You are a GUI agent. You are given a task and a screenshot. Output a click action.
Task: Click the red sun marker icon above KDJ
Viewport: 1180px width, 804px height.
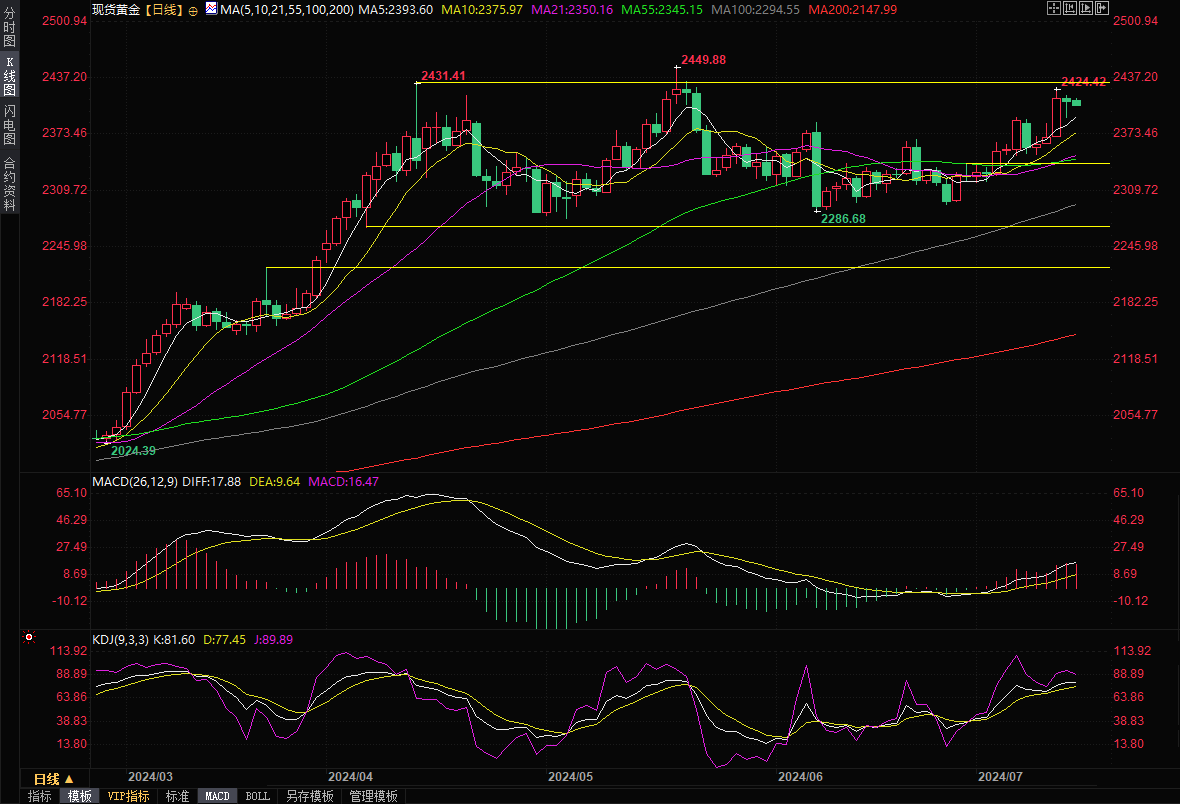point(29,636)
